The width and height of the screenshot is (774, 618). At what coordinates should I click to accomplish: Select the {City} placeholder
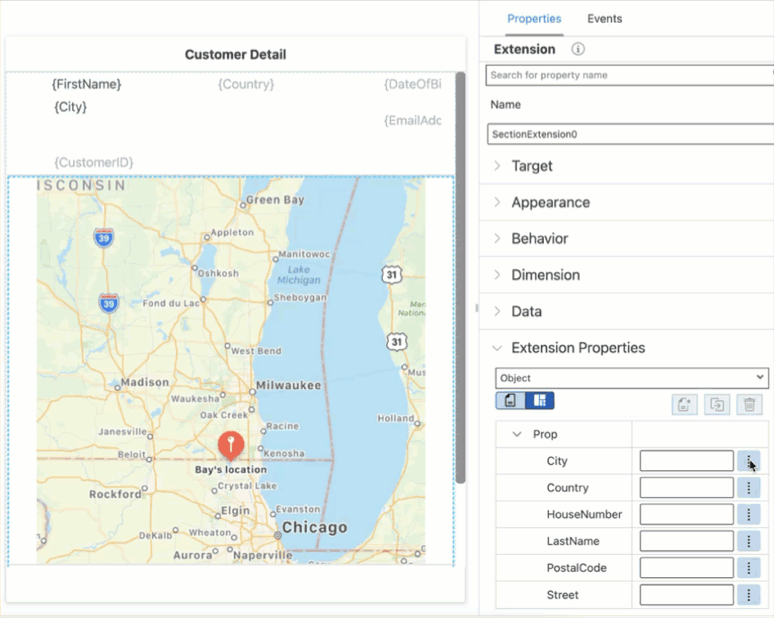coord(71,107)
